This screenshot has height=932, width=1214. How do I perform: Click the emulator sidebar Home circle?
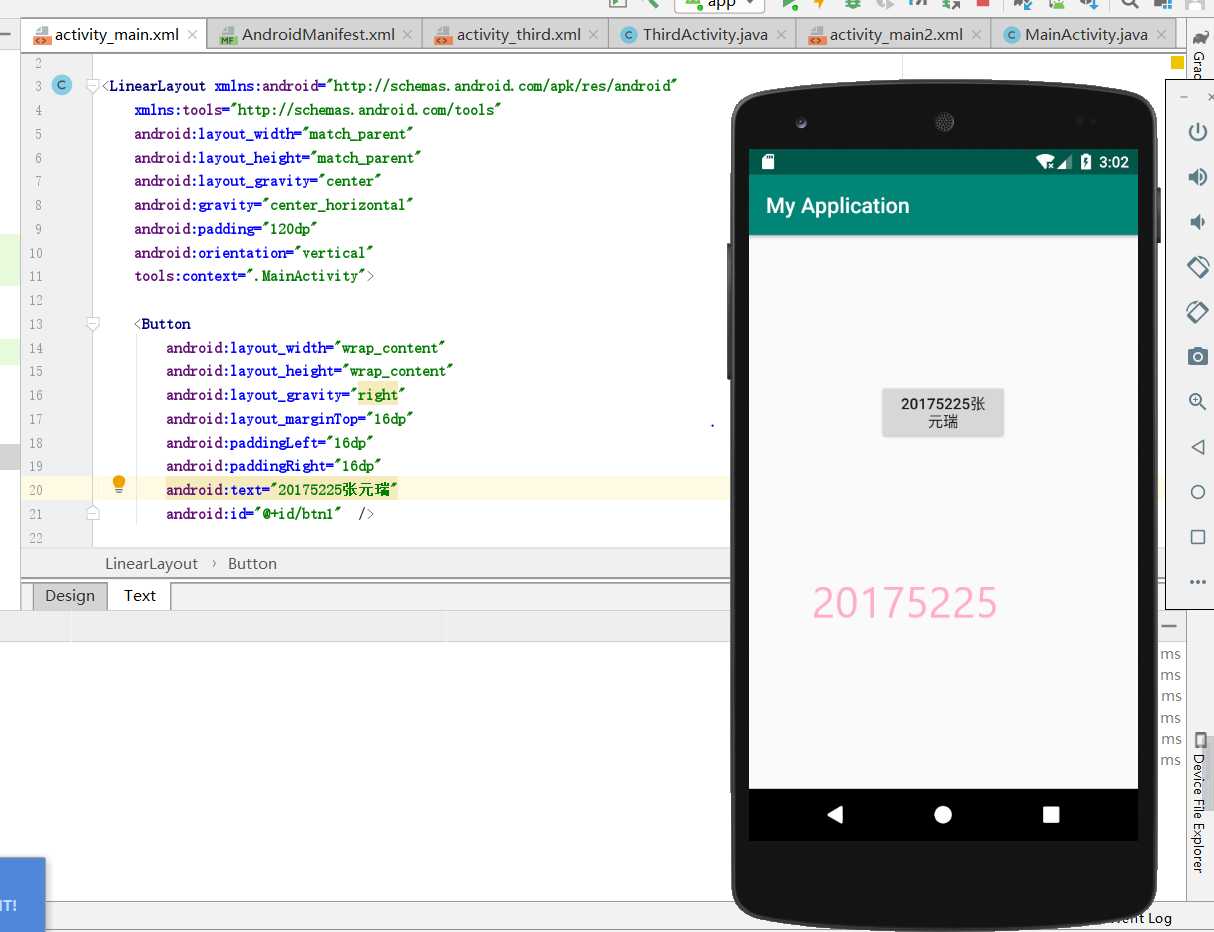1197,492
